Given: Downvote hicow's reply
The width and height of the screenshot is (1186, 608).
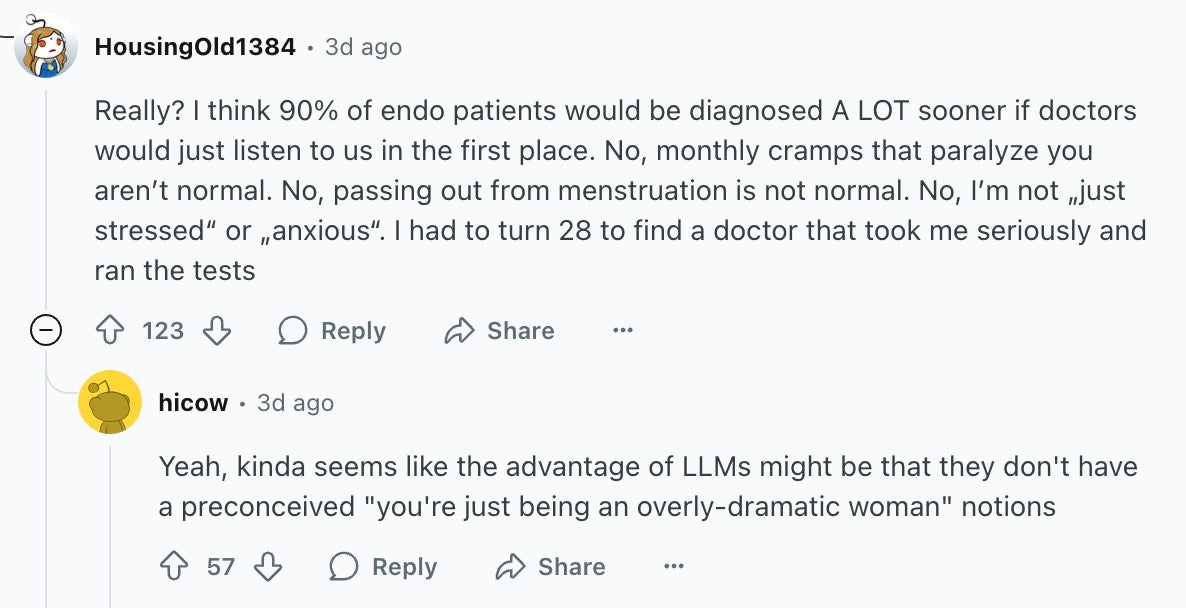Looking at the screenshot, I should tap(268, 566).
